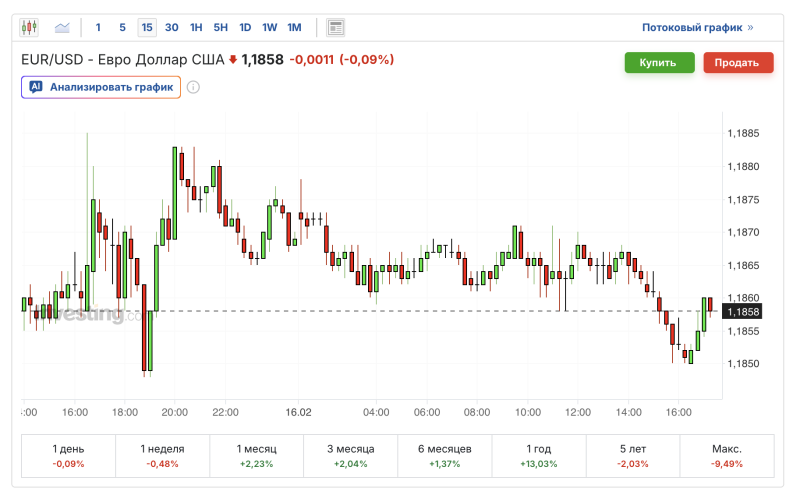Select the 15 minute interval
The height and width of the screenshot is (495, 800).
coord(147,27)
